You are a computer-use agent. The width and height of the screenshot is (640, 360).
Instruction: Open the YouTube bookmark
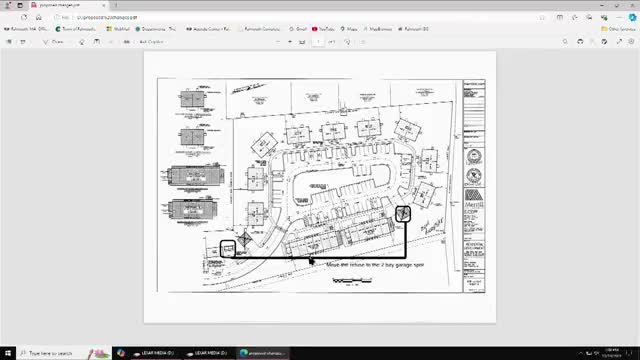click(x=323, y=29)
